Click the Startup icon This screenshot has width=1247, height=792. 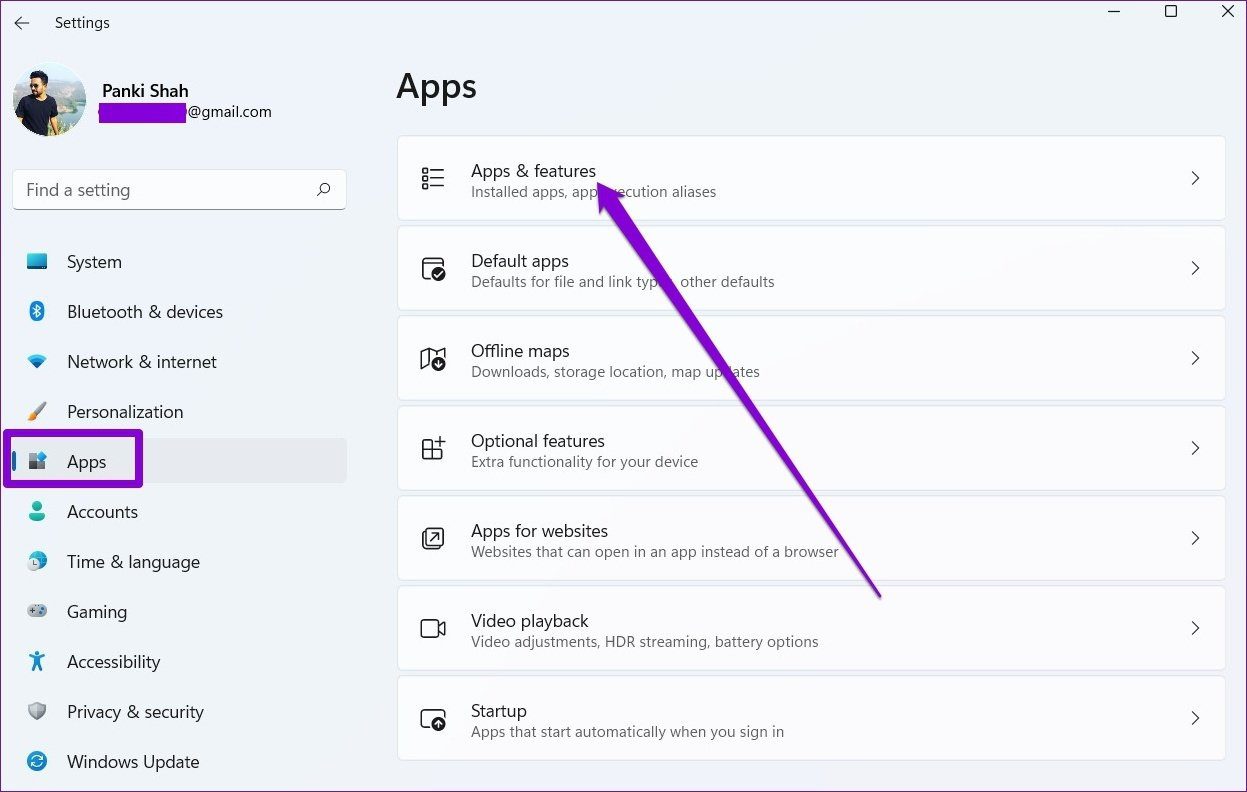[433, 718]
